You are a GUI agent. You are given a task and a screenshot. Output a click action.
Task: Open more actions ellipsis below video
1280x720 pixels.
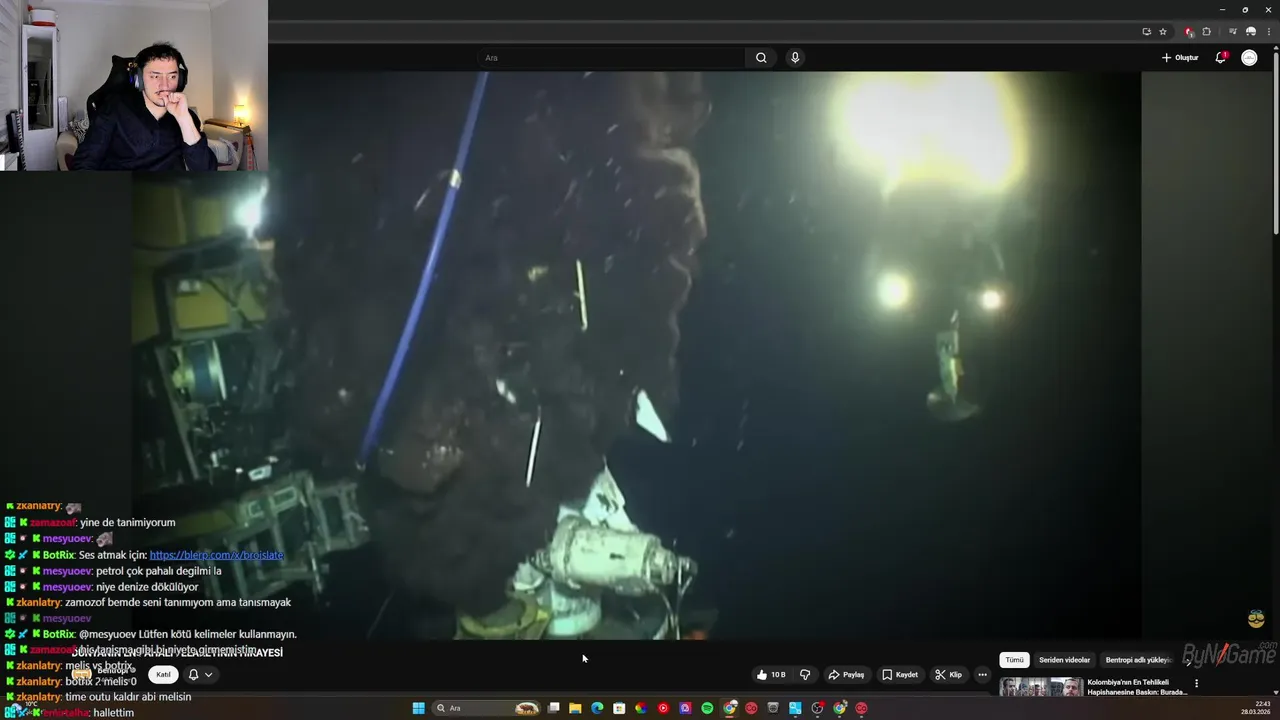pos(982,675)
